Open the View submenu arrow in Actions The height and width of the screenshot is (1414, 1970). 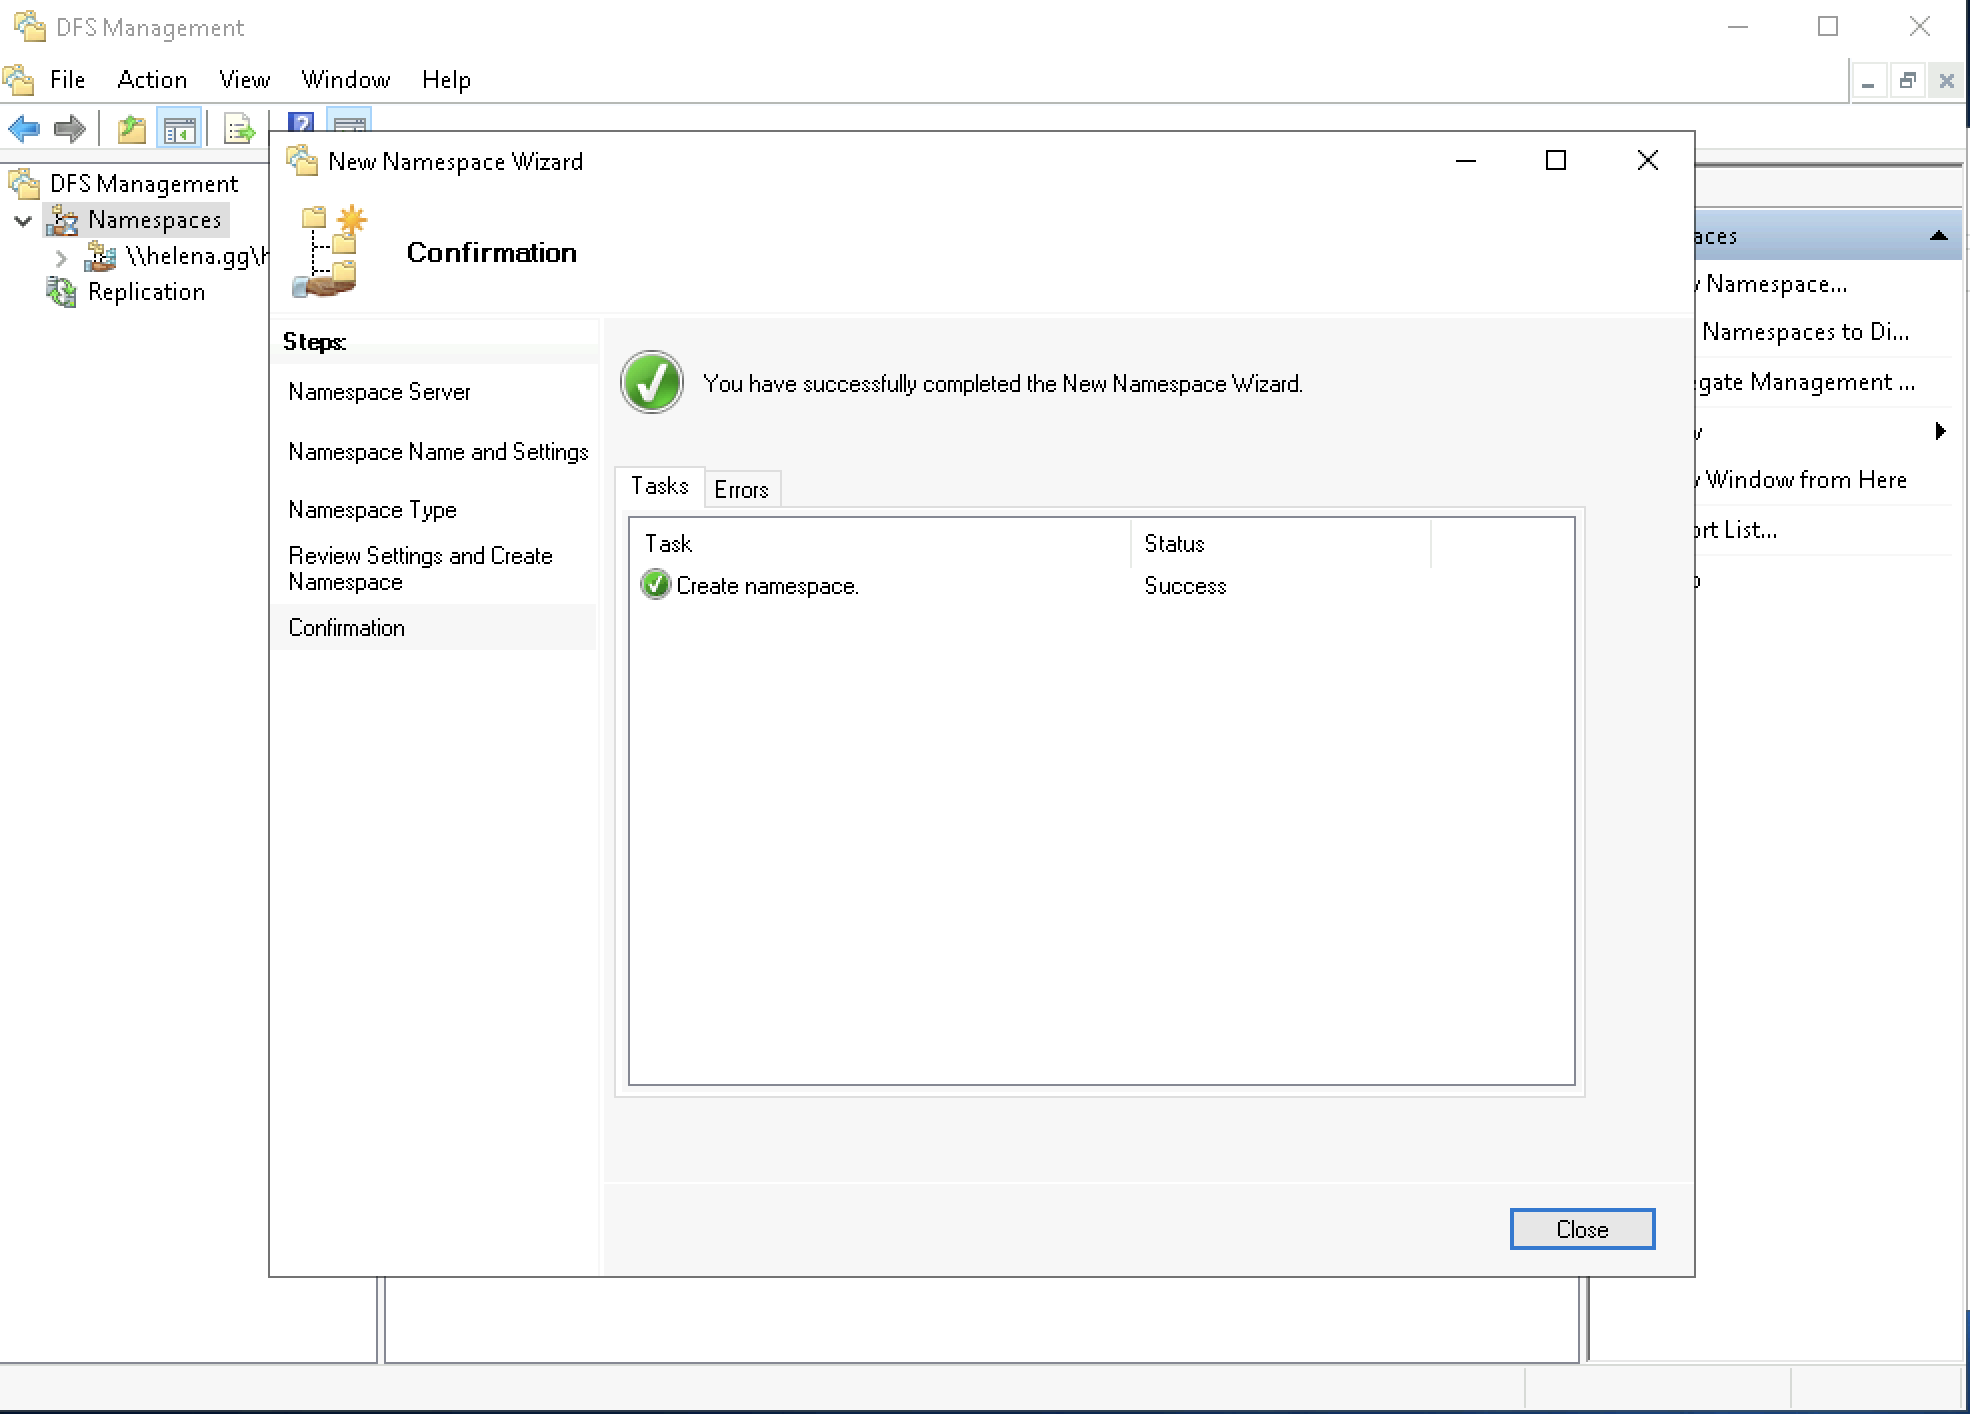(x=1940, y=432)
